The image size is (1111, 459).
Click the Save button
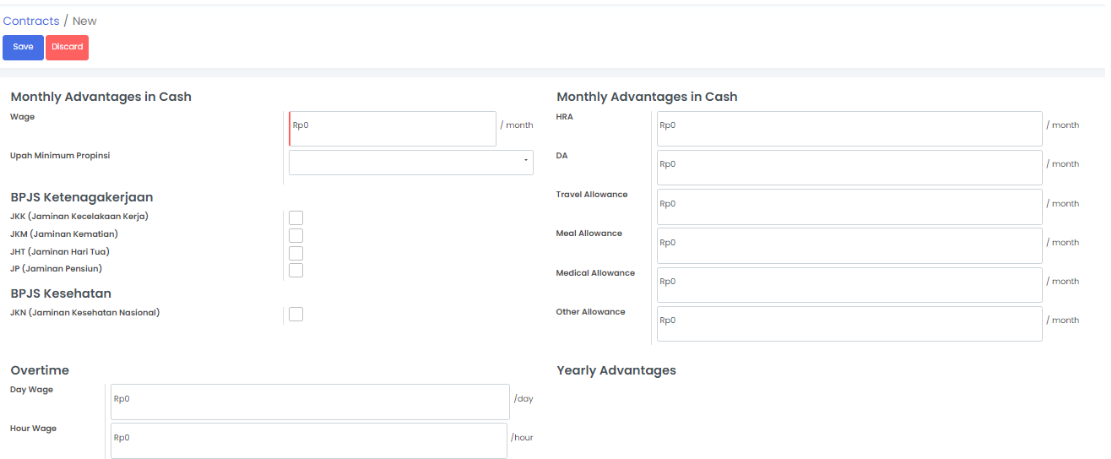pyautogui.click(x=23, y=47)
